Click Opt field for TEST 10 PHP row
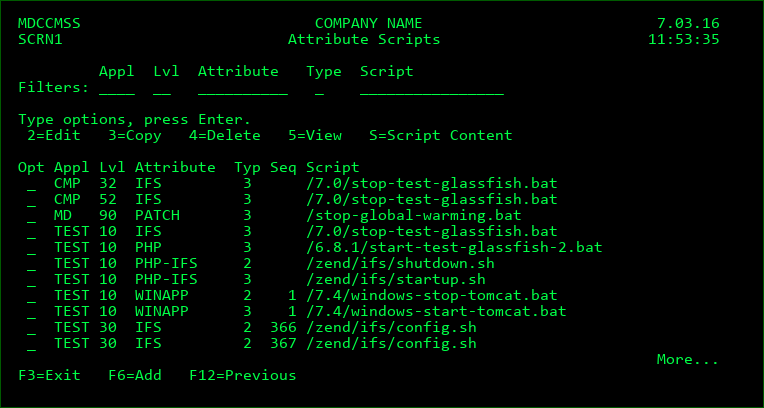The height and width of the screenshot is (408, 764). [32, 248]
